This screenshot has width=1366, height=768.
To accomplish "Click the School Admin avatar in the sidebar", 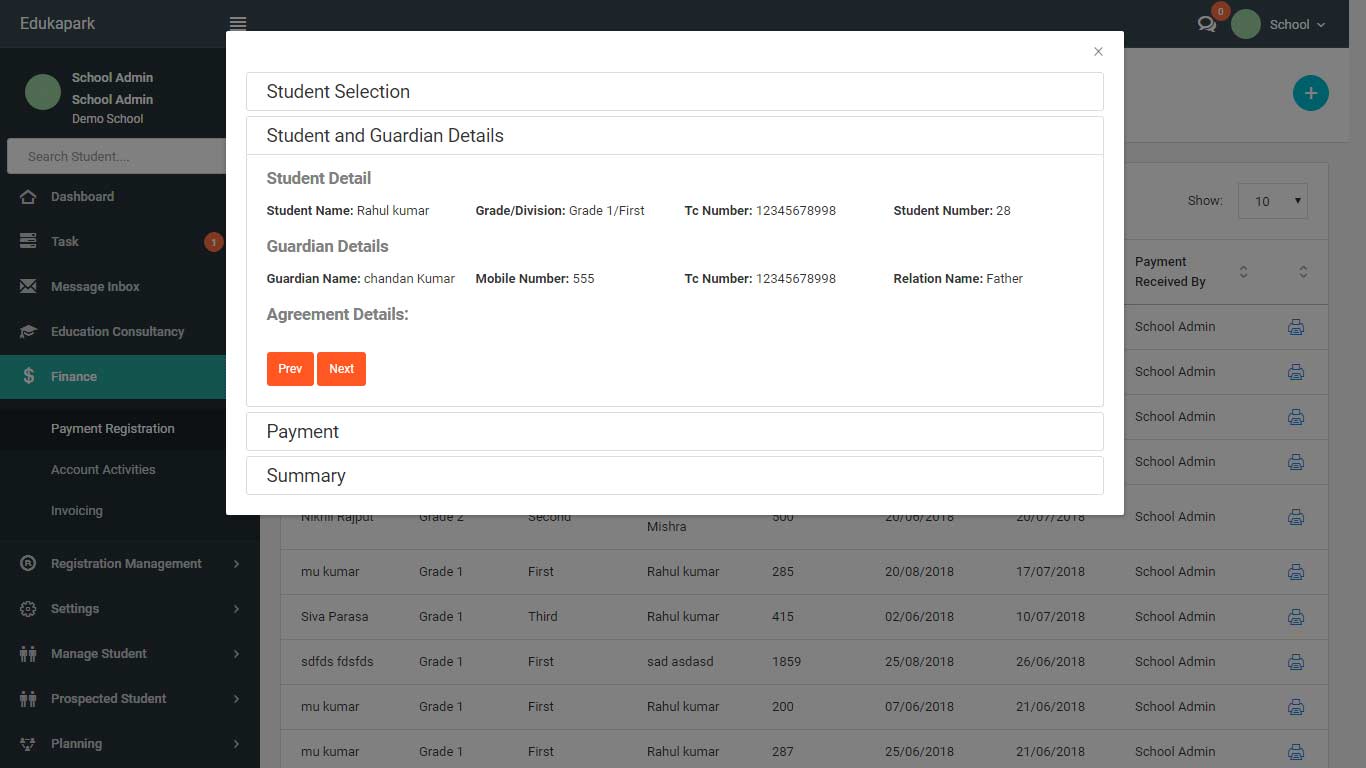I will click(x=43, y=92).
